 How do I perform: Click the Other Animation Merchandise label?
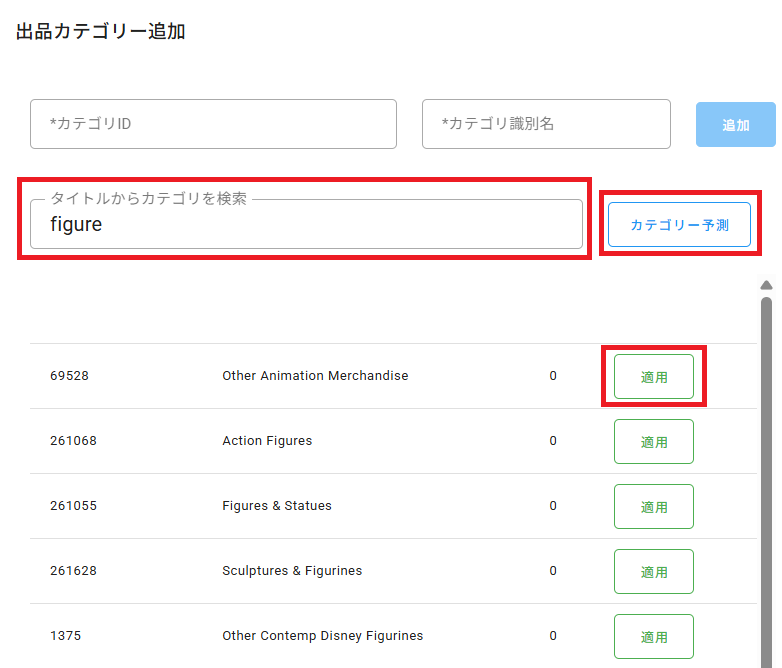click(315, 376)
